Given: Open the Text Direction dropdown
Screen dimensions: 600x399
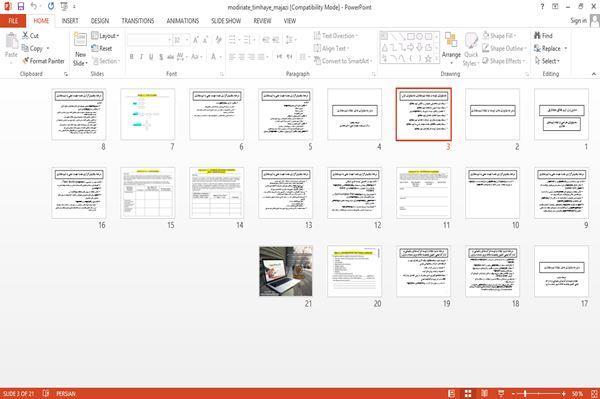Looking at the screenshot, I should (336, 36).
